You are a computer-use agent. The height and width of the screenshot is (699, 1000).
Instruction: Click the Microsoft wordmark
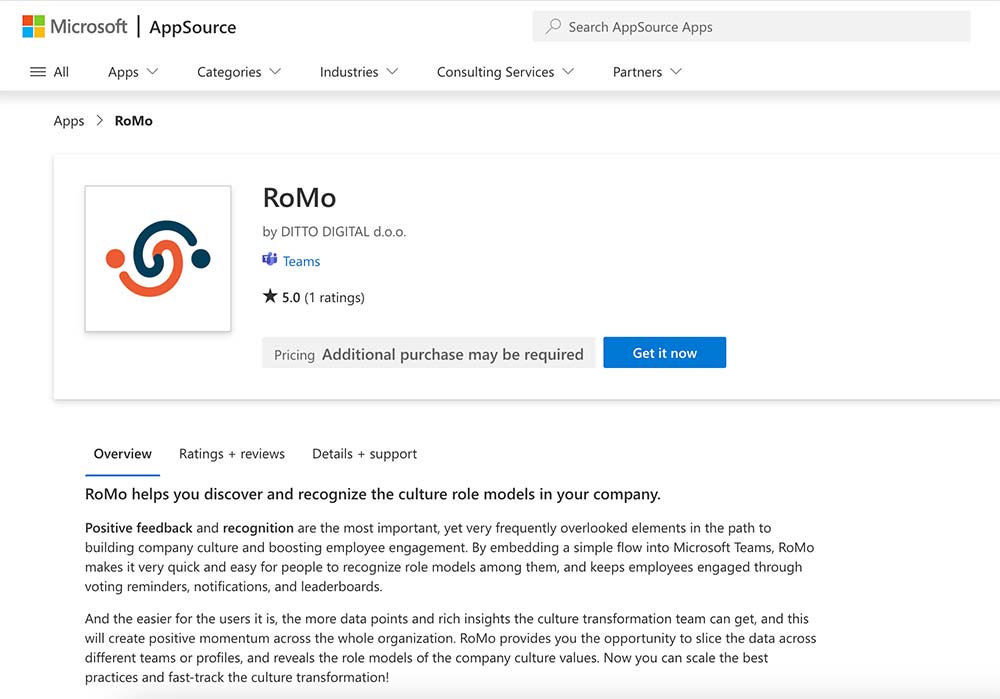tap(89, 27)
